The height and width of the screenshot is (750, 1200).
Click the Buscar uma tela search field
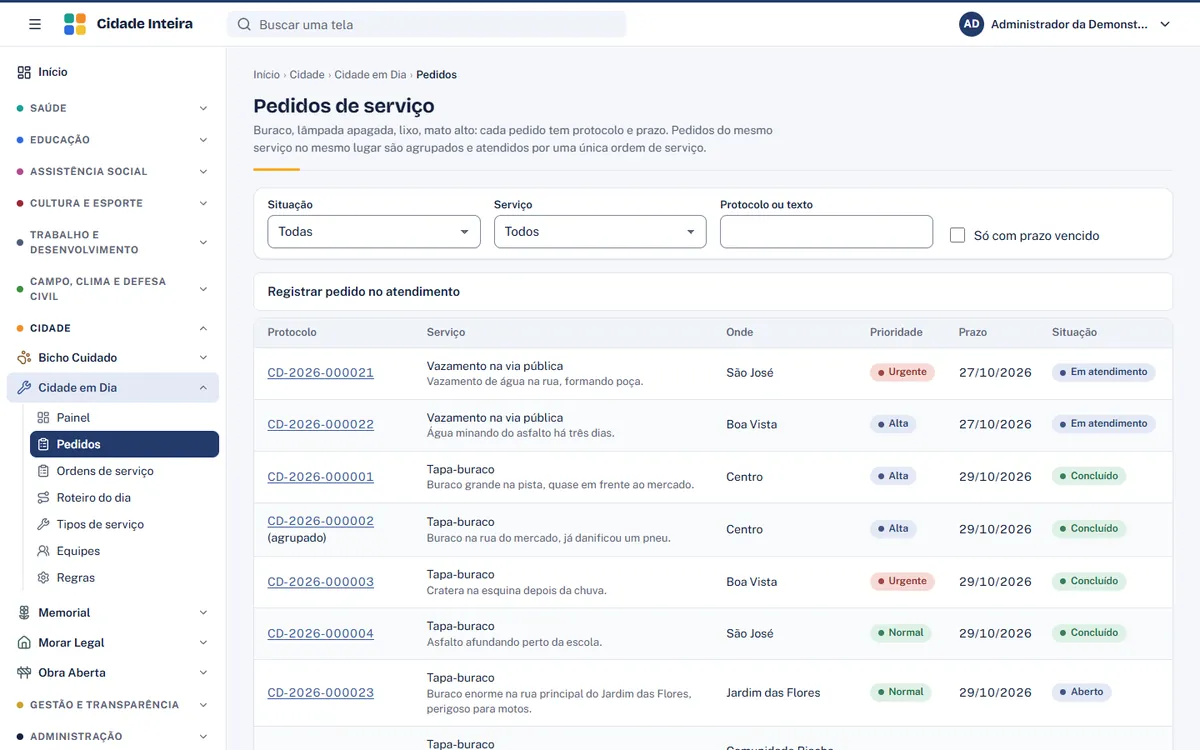427,24
